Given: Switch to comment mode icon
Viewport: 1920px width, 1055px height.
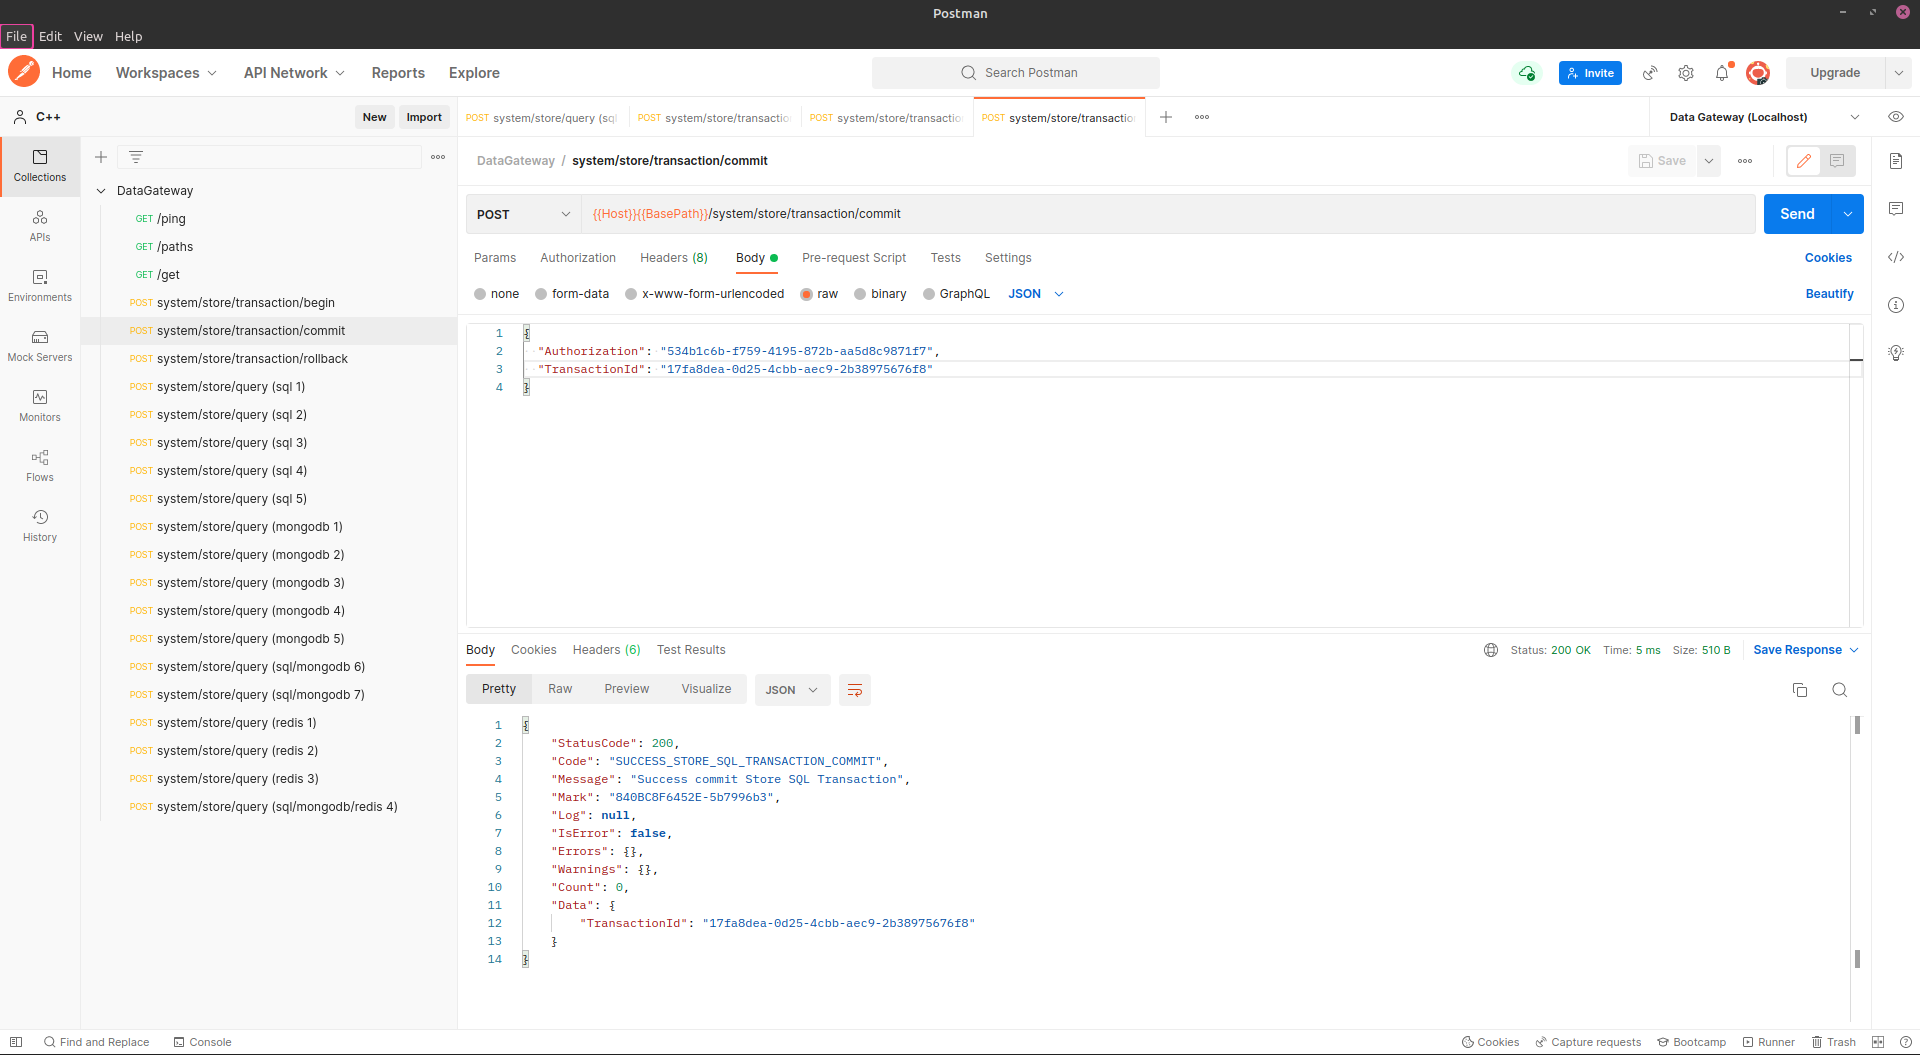Looking at the screenshot, I should click(1837, 161).
